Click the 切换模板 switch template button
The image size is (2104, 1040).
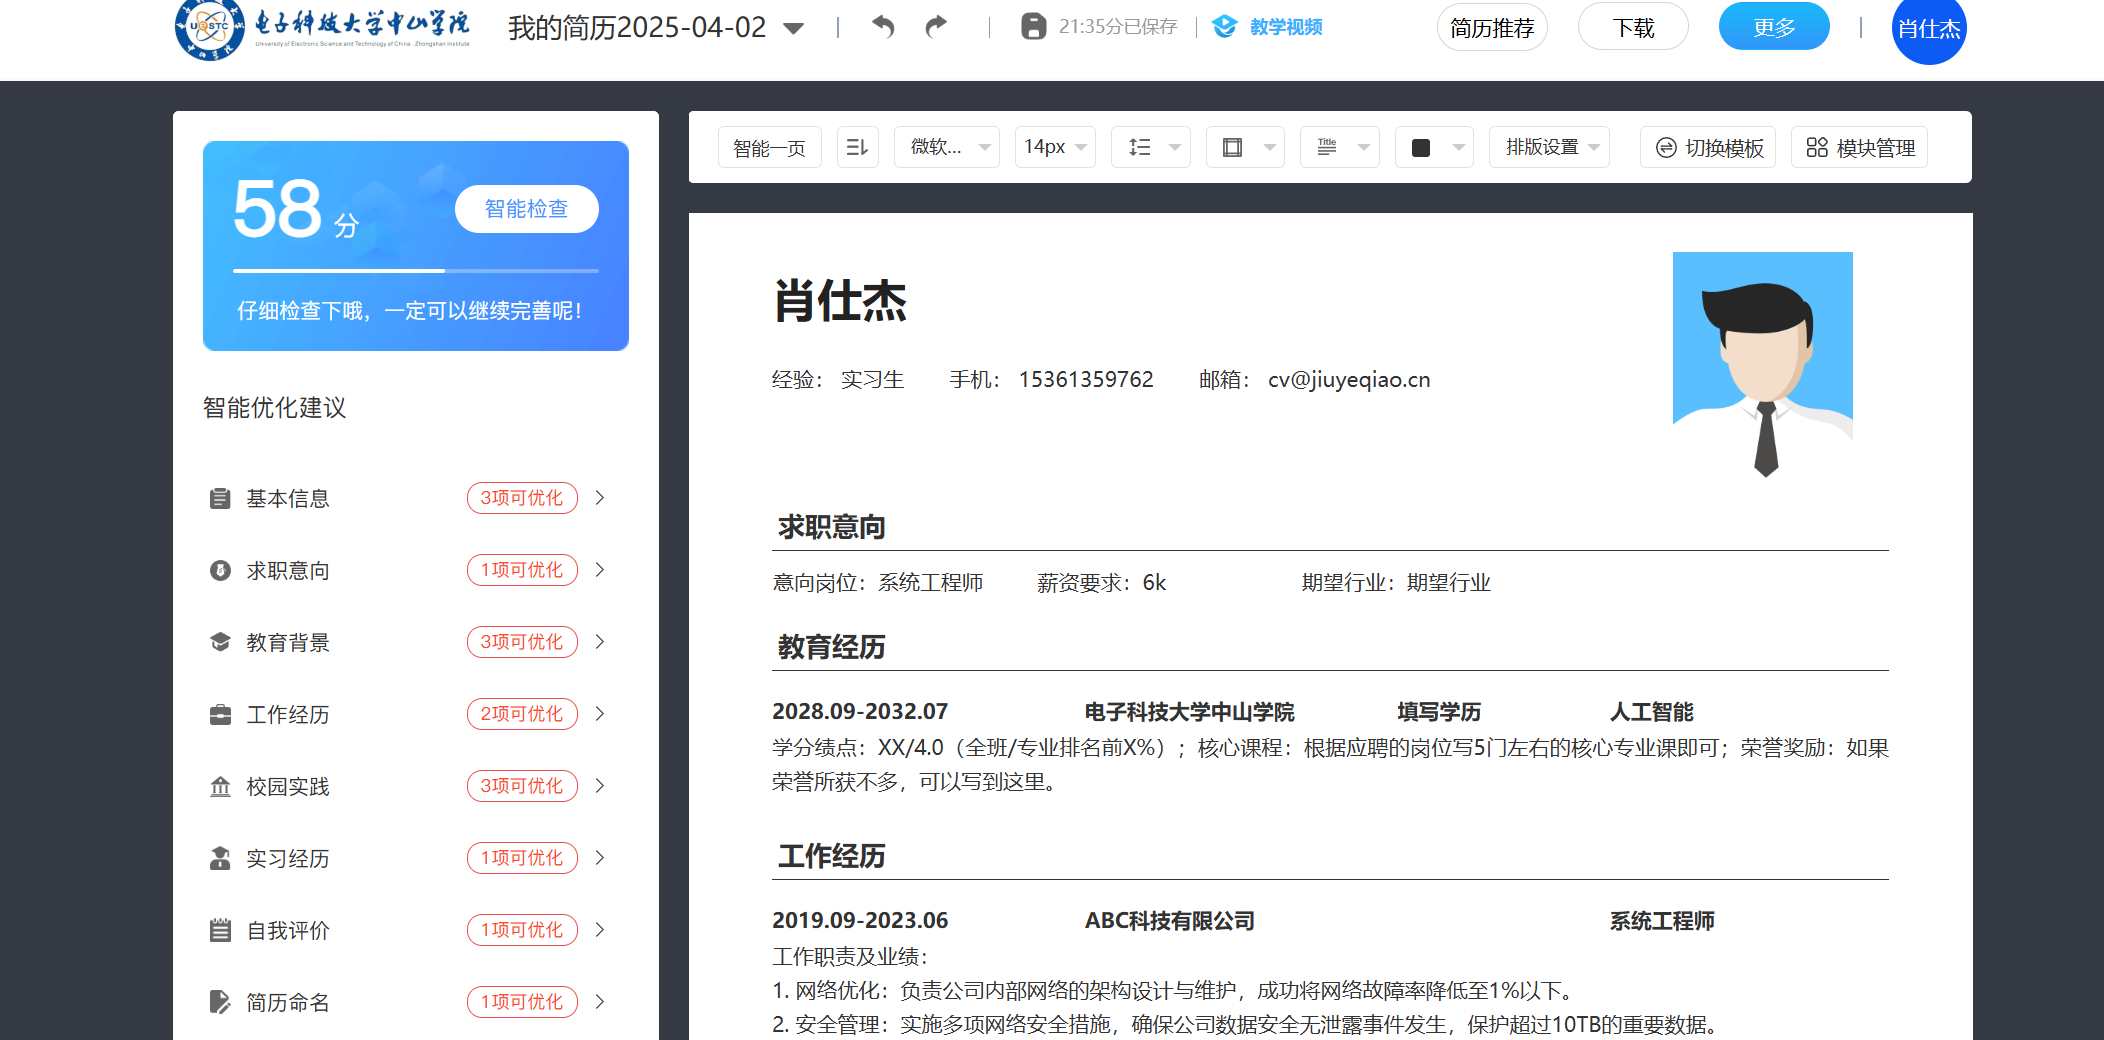pos(1708,147)
